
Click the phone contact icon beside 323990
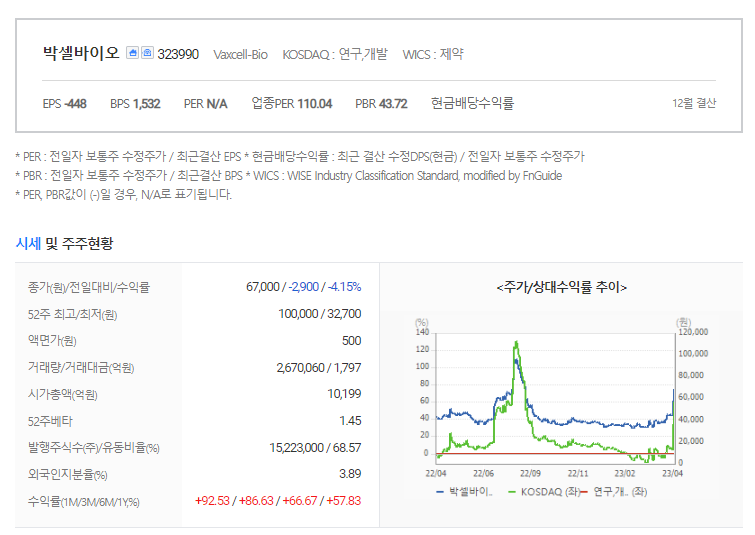[x=147, y=52]
